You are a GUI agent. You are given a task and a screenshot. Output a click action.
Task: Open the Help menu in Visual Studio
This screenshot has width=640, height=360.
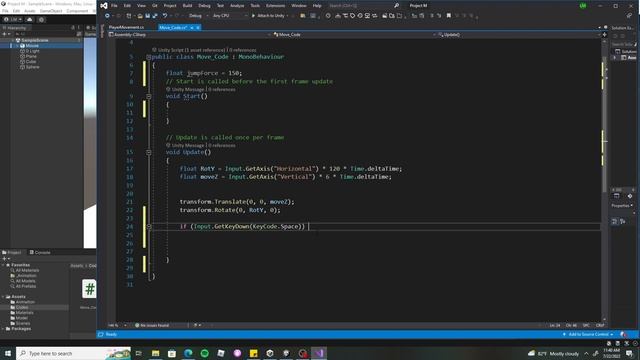point(317,6)
